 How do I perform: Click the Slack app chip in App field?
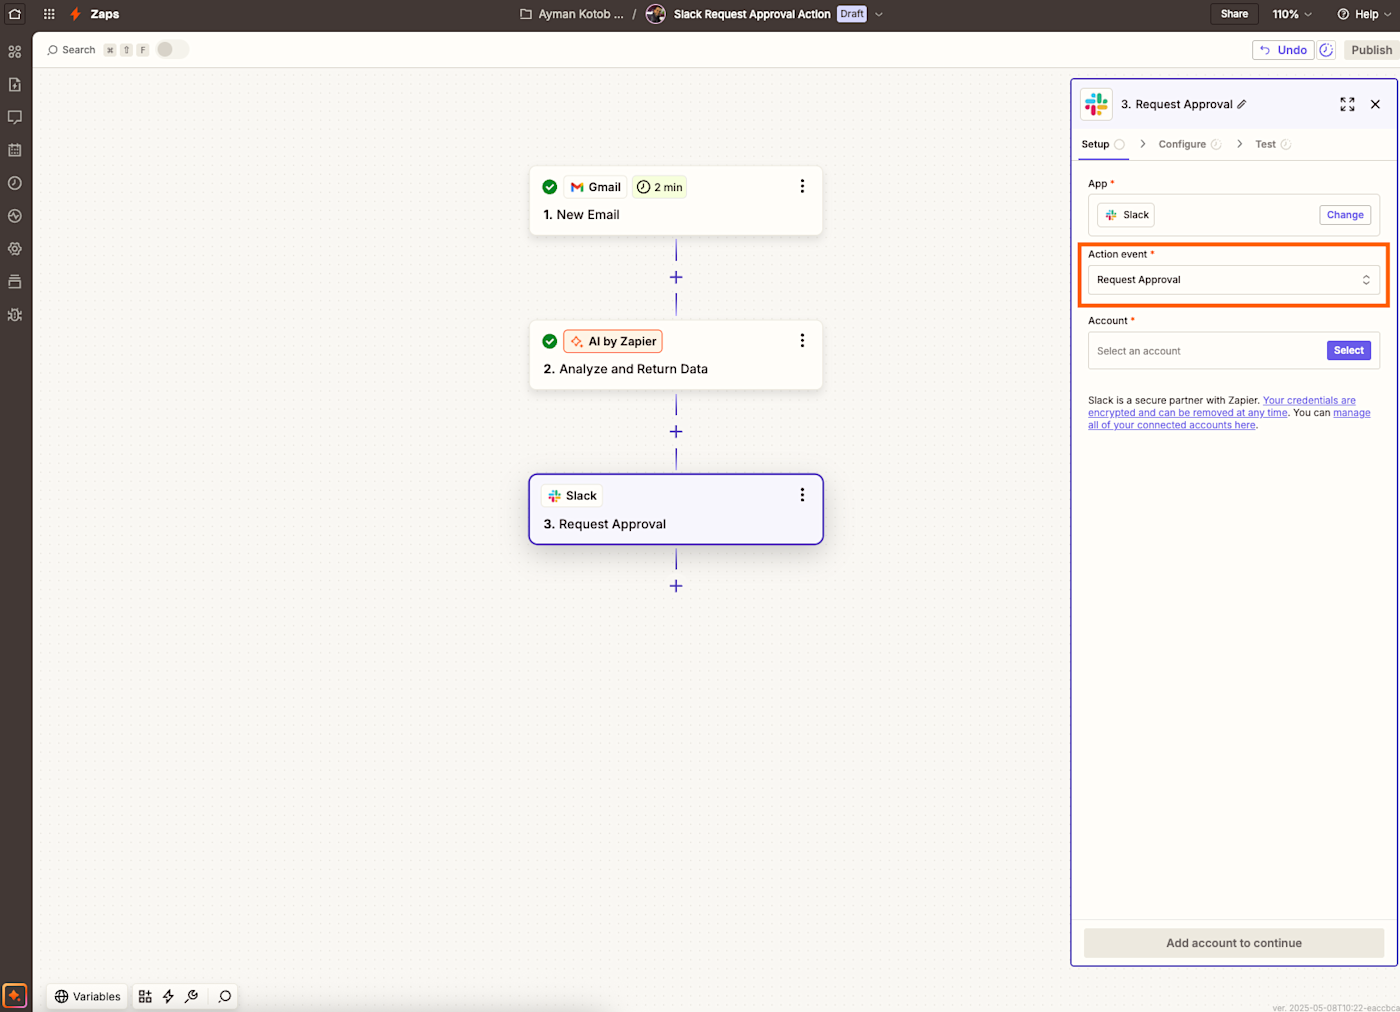pyautogui.click(x=1126, y=215)
